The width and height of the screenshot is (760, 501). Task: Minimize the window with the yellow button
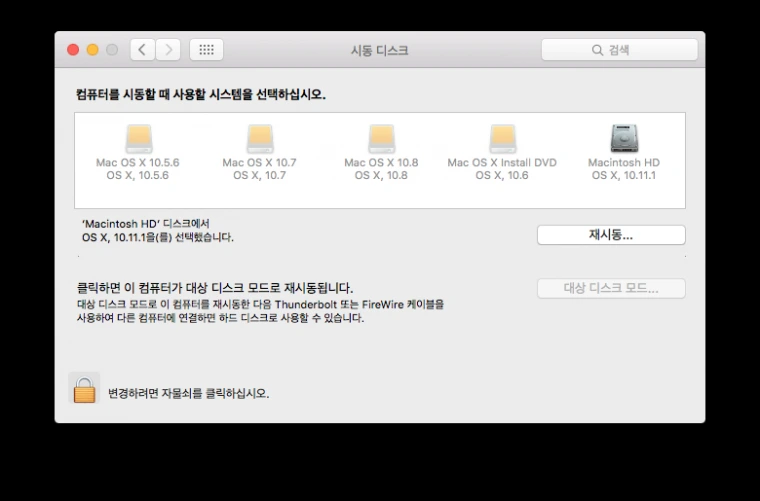(93, 50)
